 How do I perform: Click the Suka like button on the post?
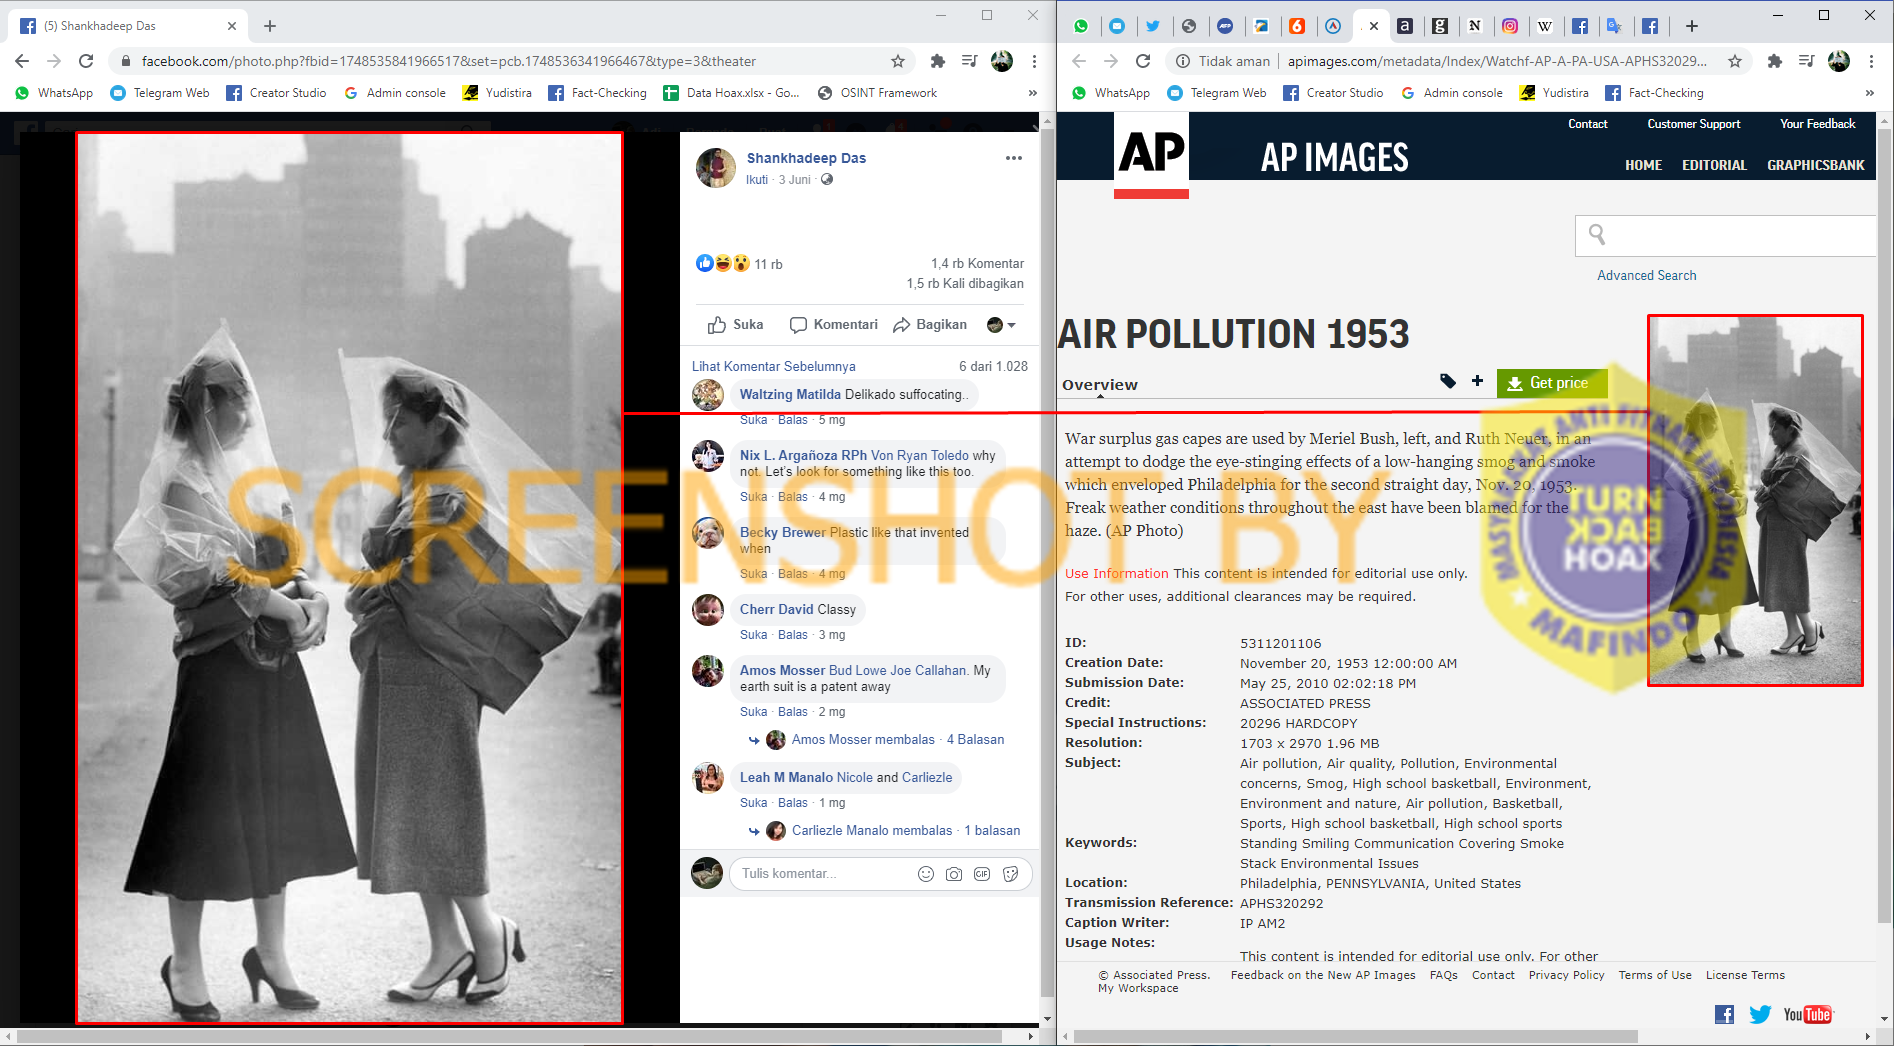735,325
